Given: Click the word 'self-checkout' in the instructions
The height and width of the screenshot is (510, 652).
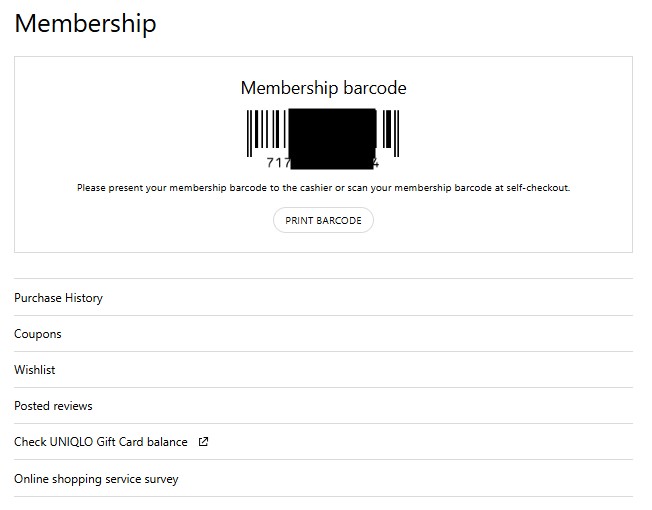Looking at the screenshot, I should (538, 188).
